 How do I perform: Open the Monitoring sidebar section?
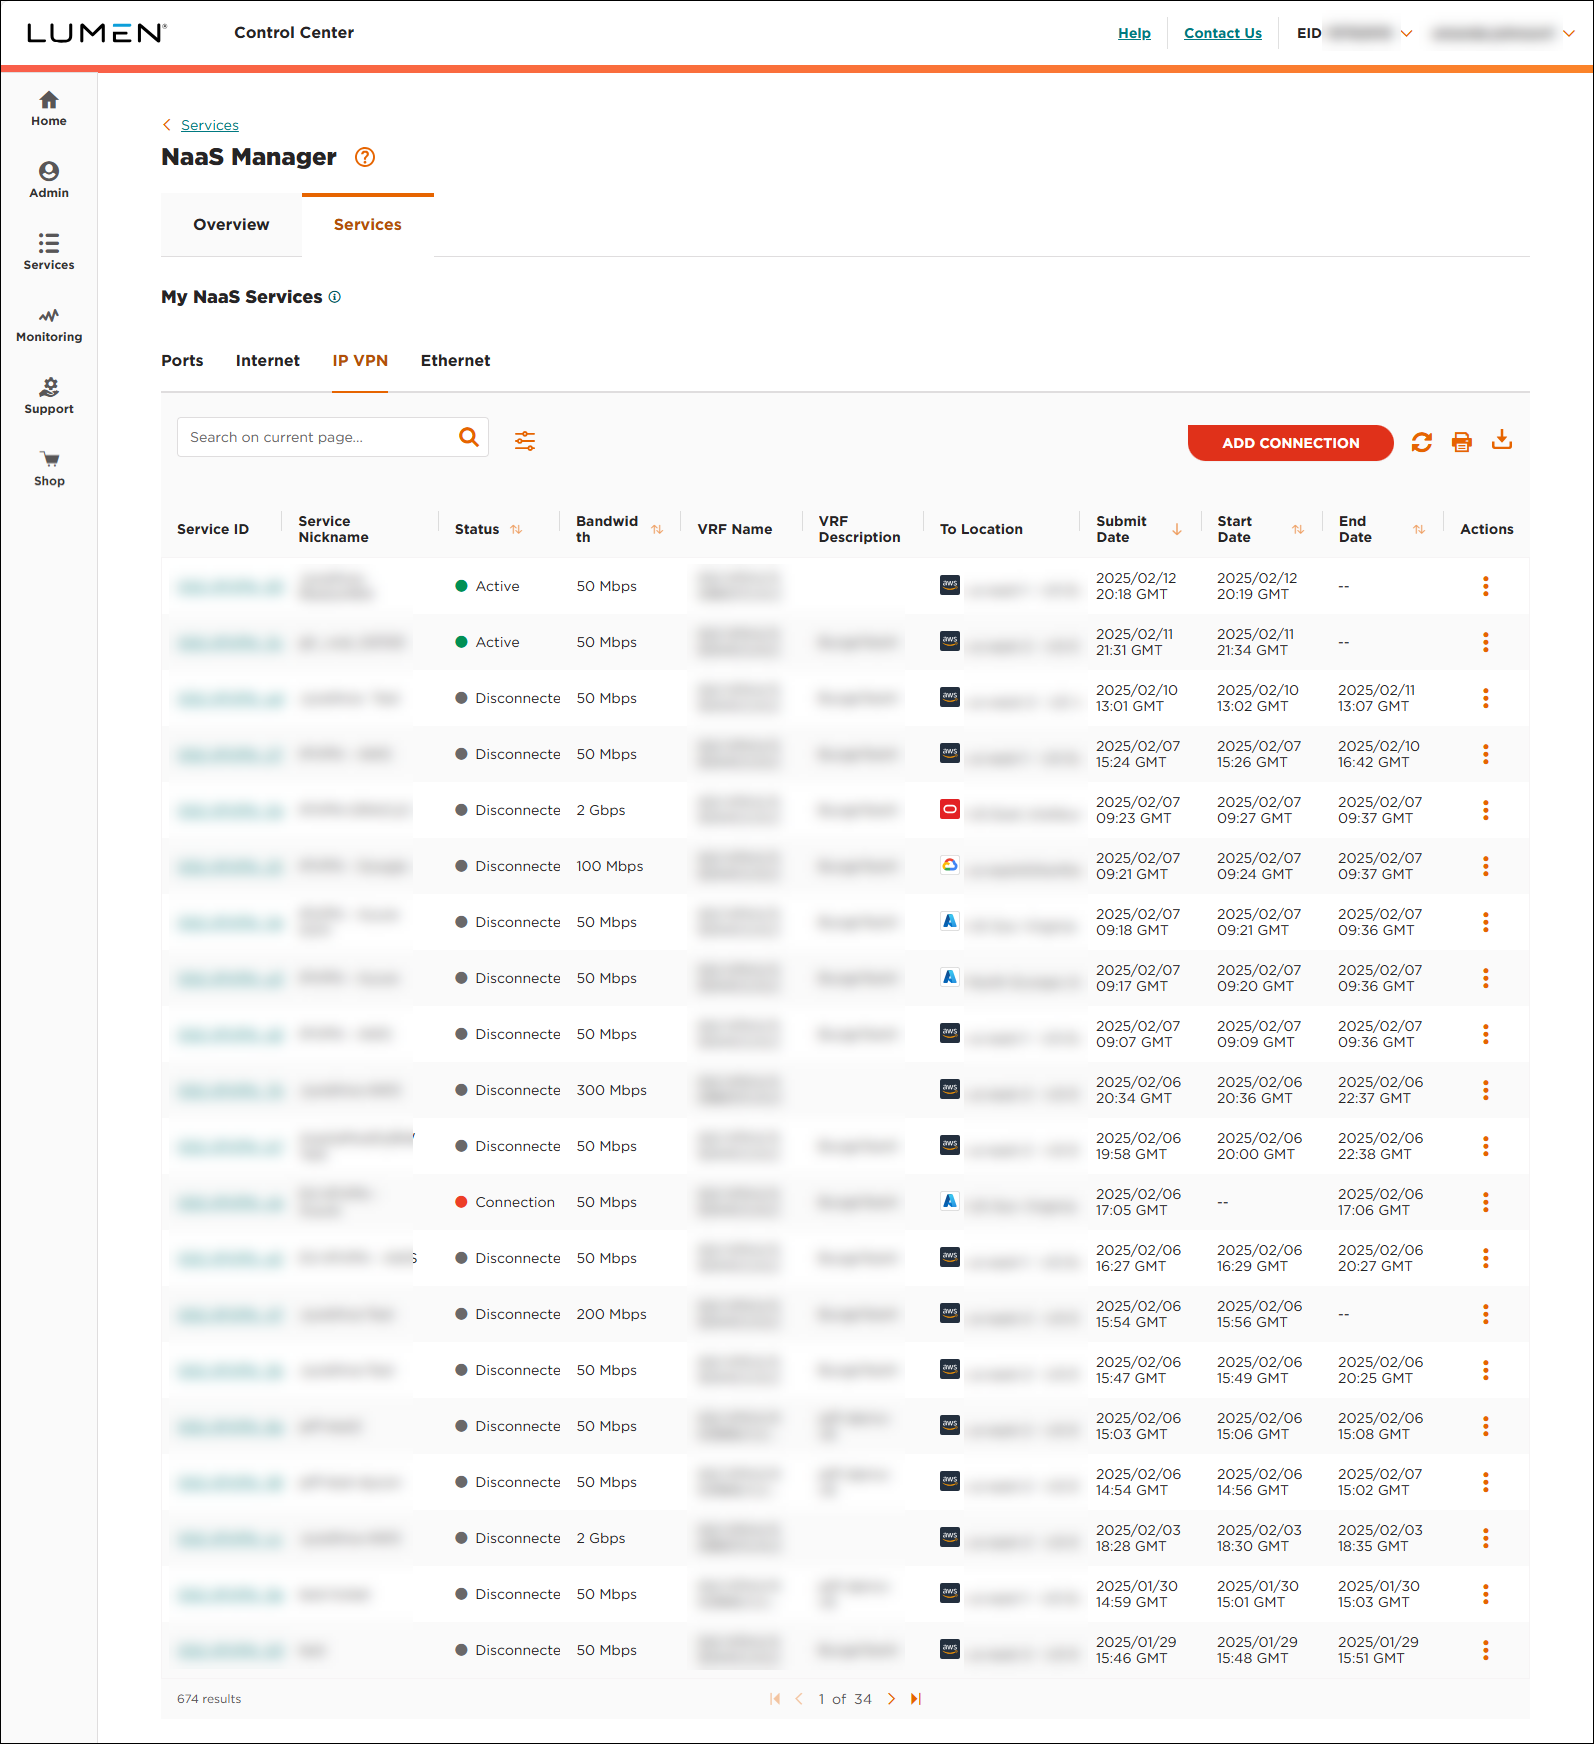click(x=48, y=325)
